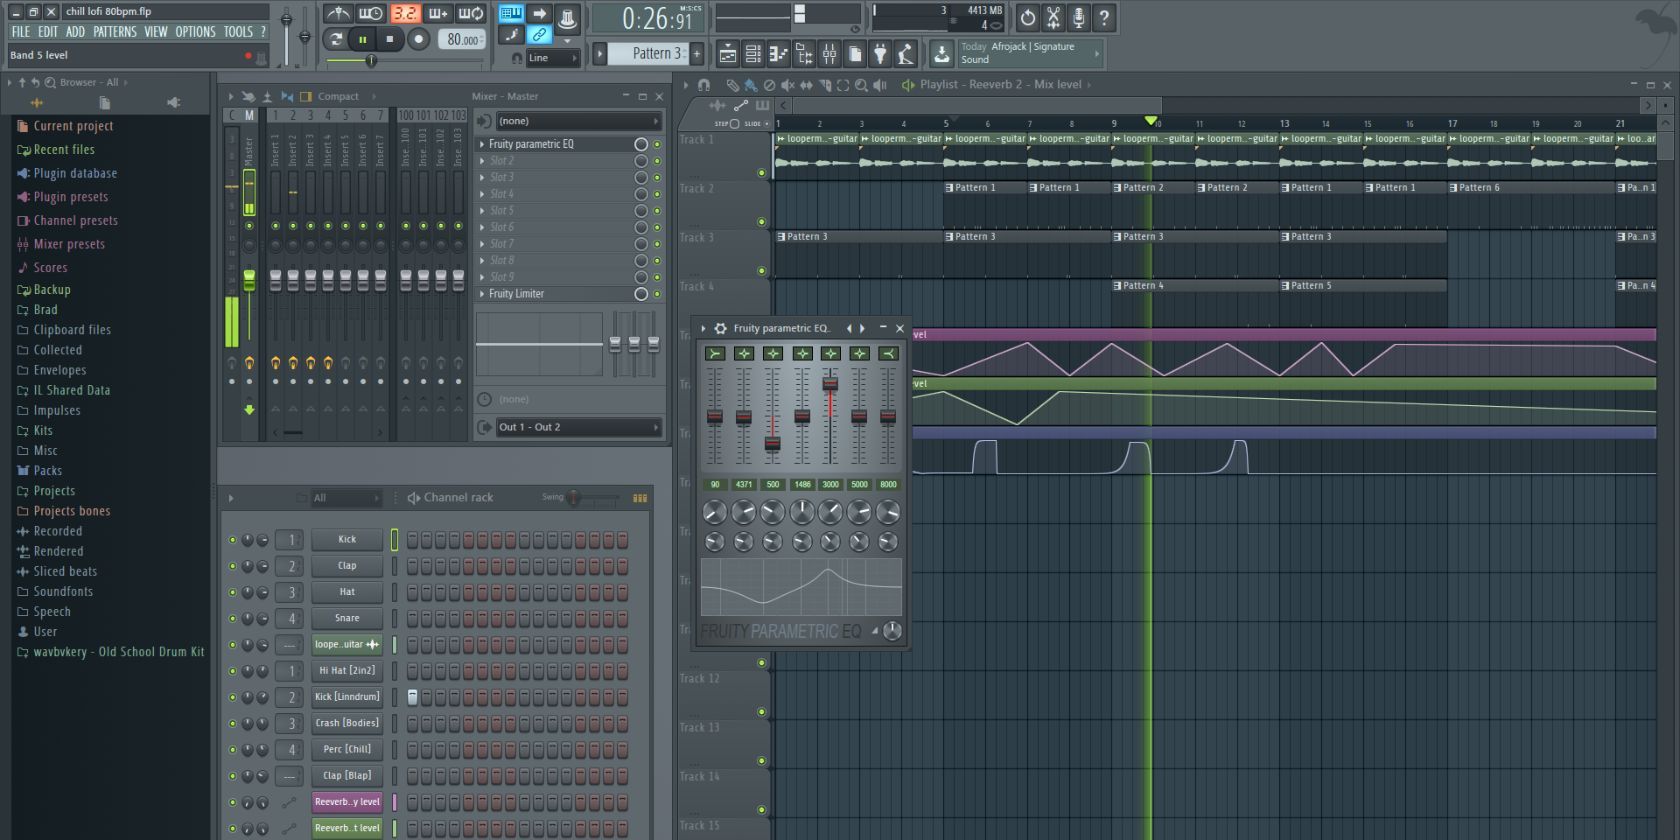The image size is (1680, 840).
Task: Open the Out 1 - Out 2 output dropdown
Action: click(578, 427)
